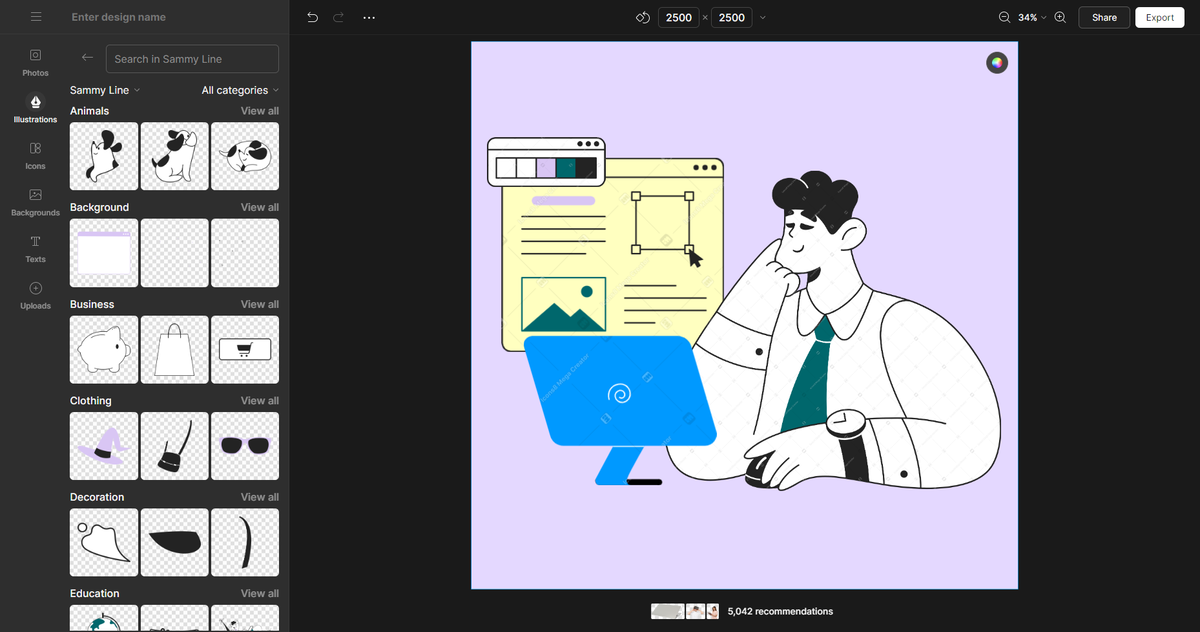The height and width of the screenshot is (632, 1200).
Task: View all Education illustrations
Action: 260,593
